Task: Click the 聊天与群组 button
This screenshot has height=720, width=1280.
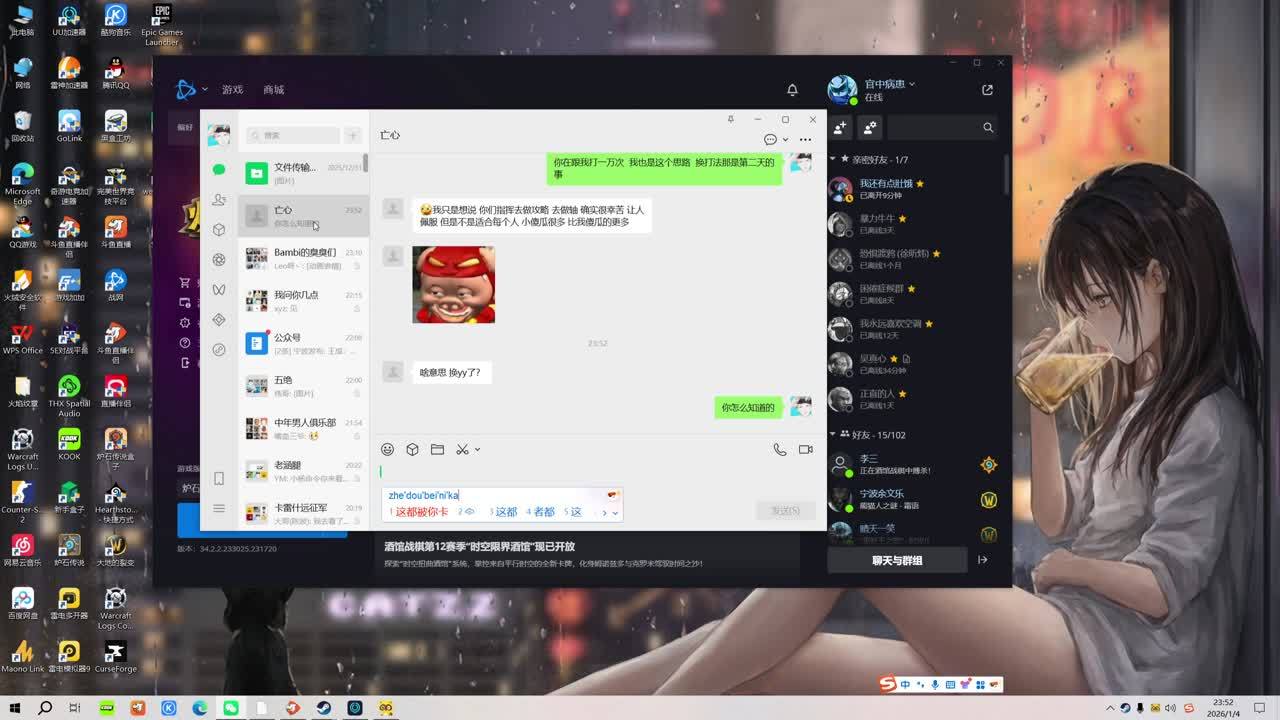Action: [x=897, y=560]
